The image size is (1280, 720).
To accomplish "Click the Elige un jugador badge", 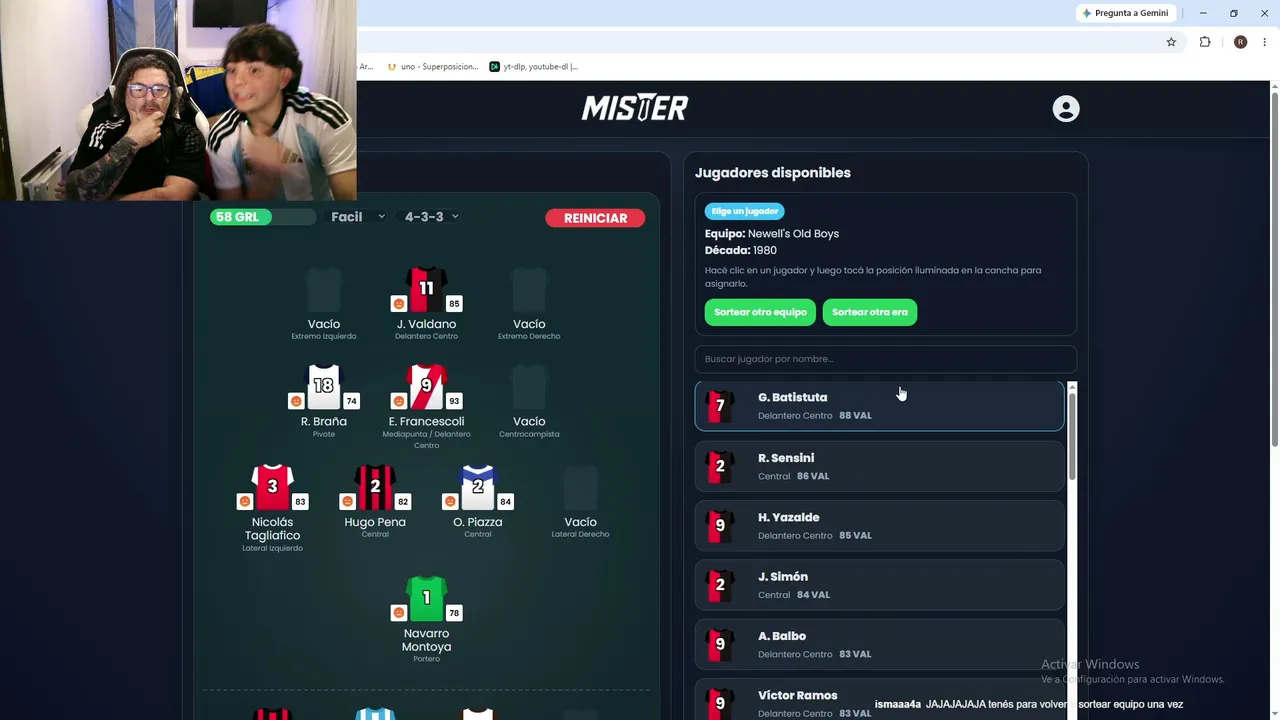I will coord(744,212).
